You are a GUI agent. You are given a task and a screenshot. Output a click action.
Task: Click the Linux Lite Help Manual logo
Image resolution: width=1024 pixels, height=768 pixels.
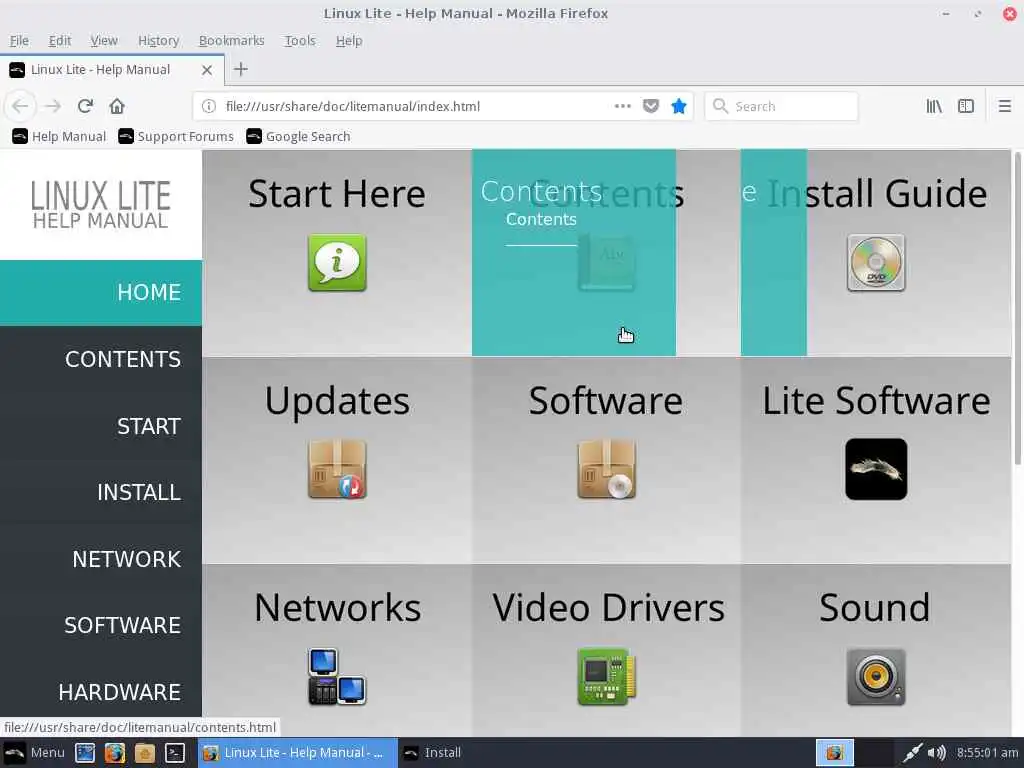pos(101,204)
